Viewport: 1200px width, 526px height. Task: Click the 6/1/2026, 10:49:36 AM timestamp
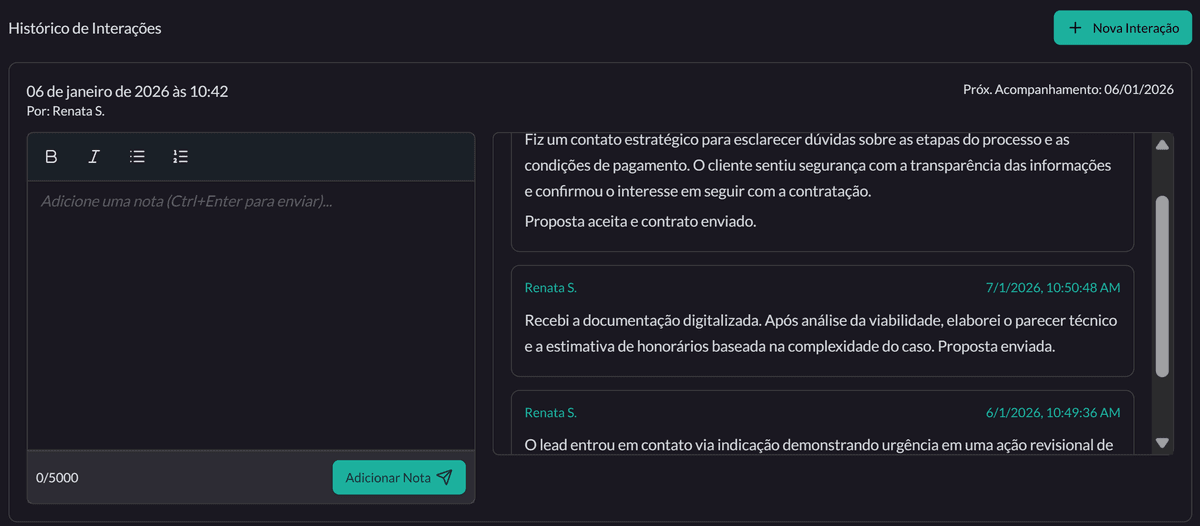pos(1052,413)
